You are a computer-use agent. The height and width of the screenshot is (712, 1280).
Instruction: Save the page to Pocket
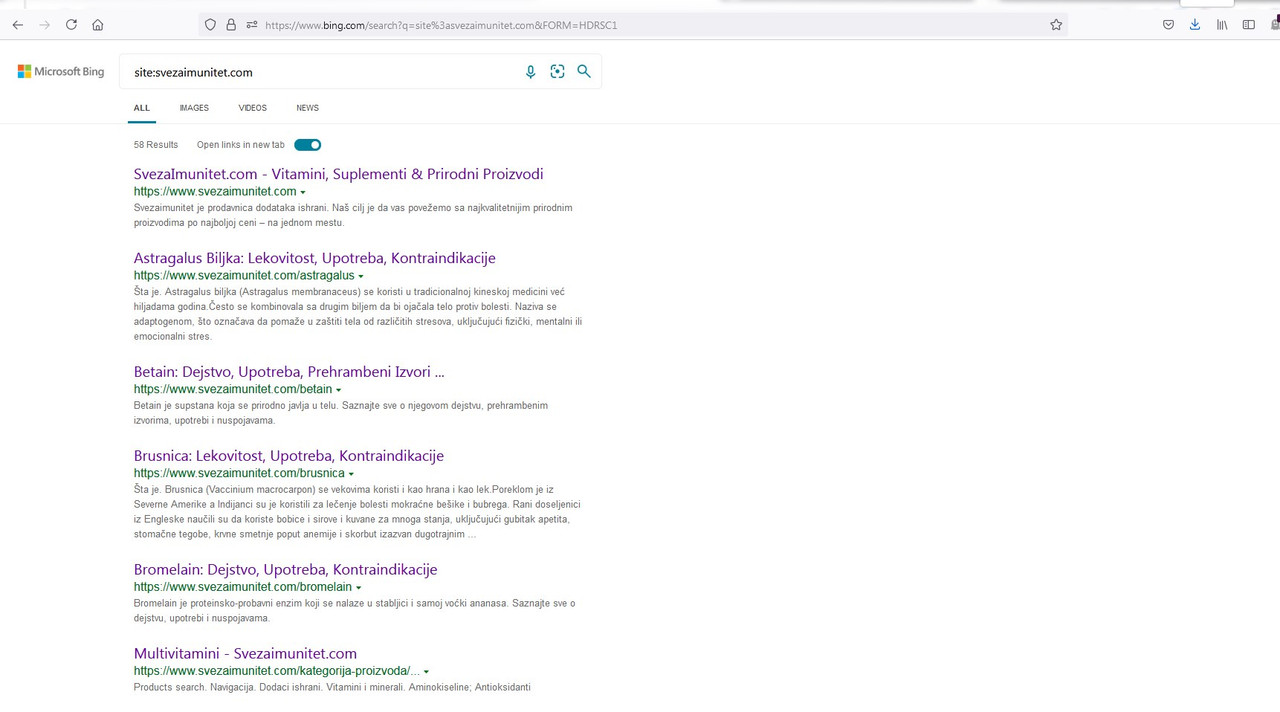(1168, 25)
